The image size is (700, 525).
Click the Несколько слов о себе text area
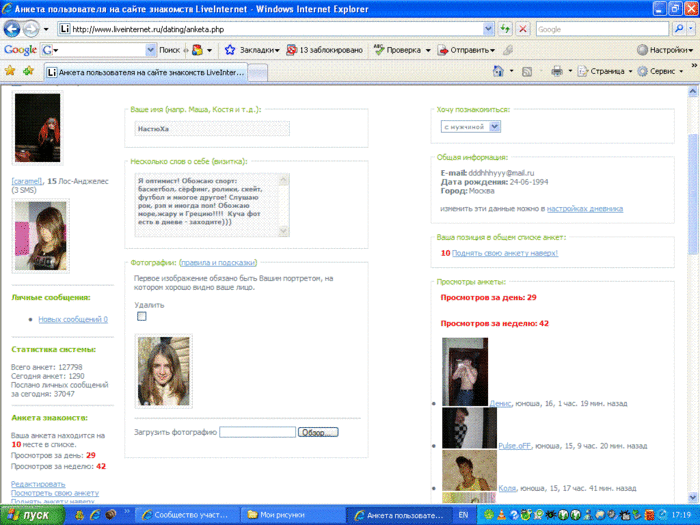pyautogui.click(x=212, y=205)
